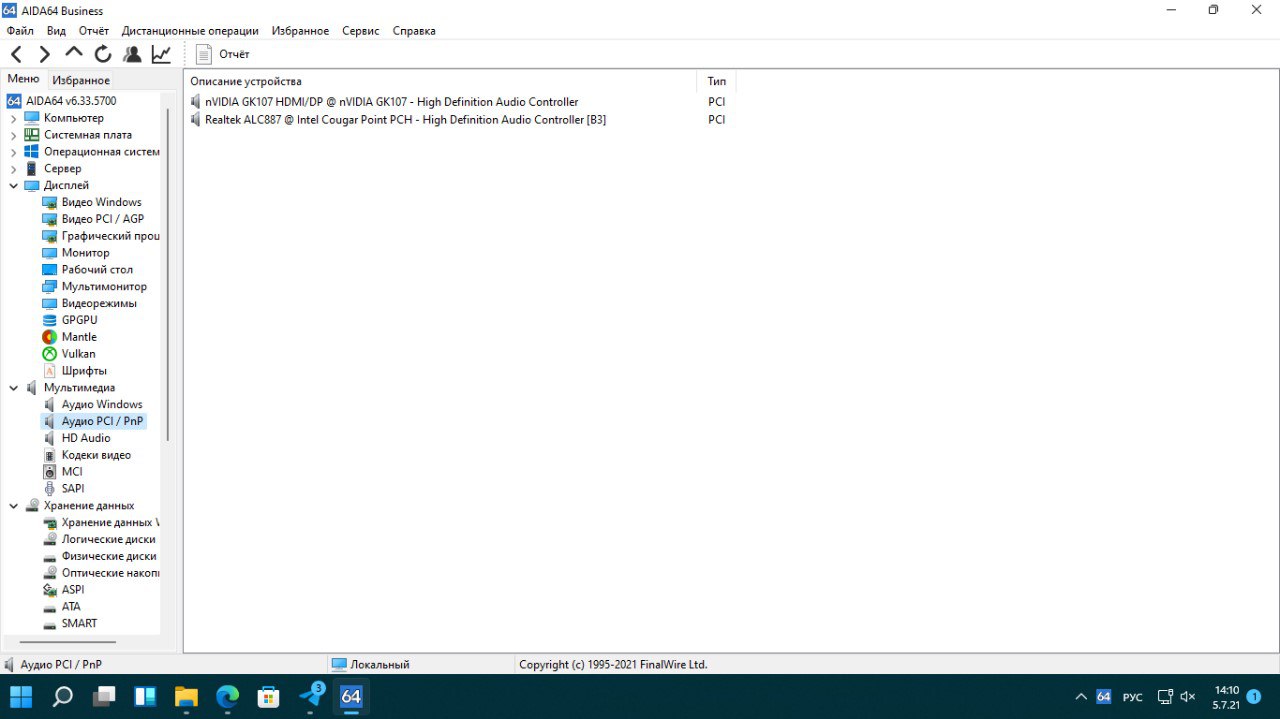Image resolution: width=1280 pixels, height=719 pixels.
Task: Click the Vulkan icon in tree
Action: 50,354
